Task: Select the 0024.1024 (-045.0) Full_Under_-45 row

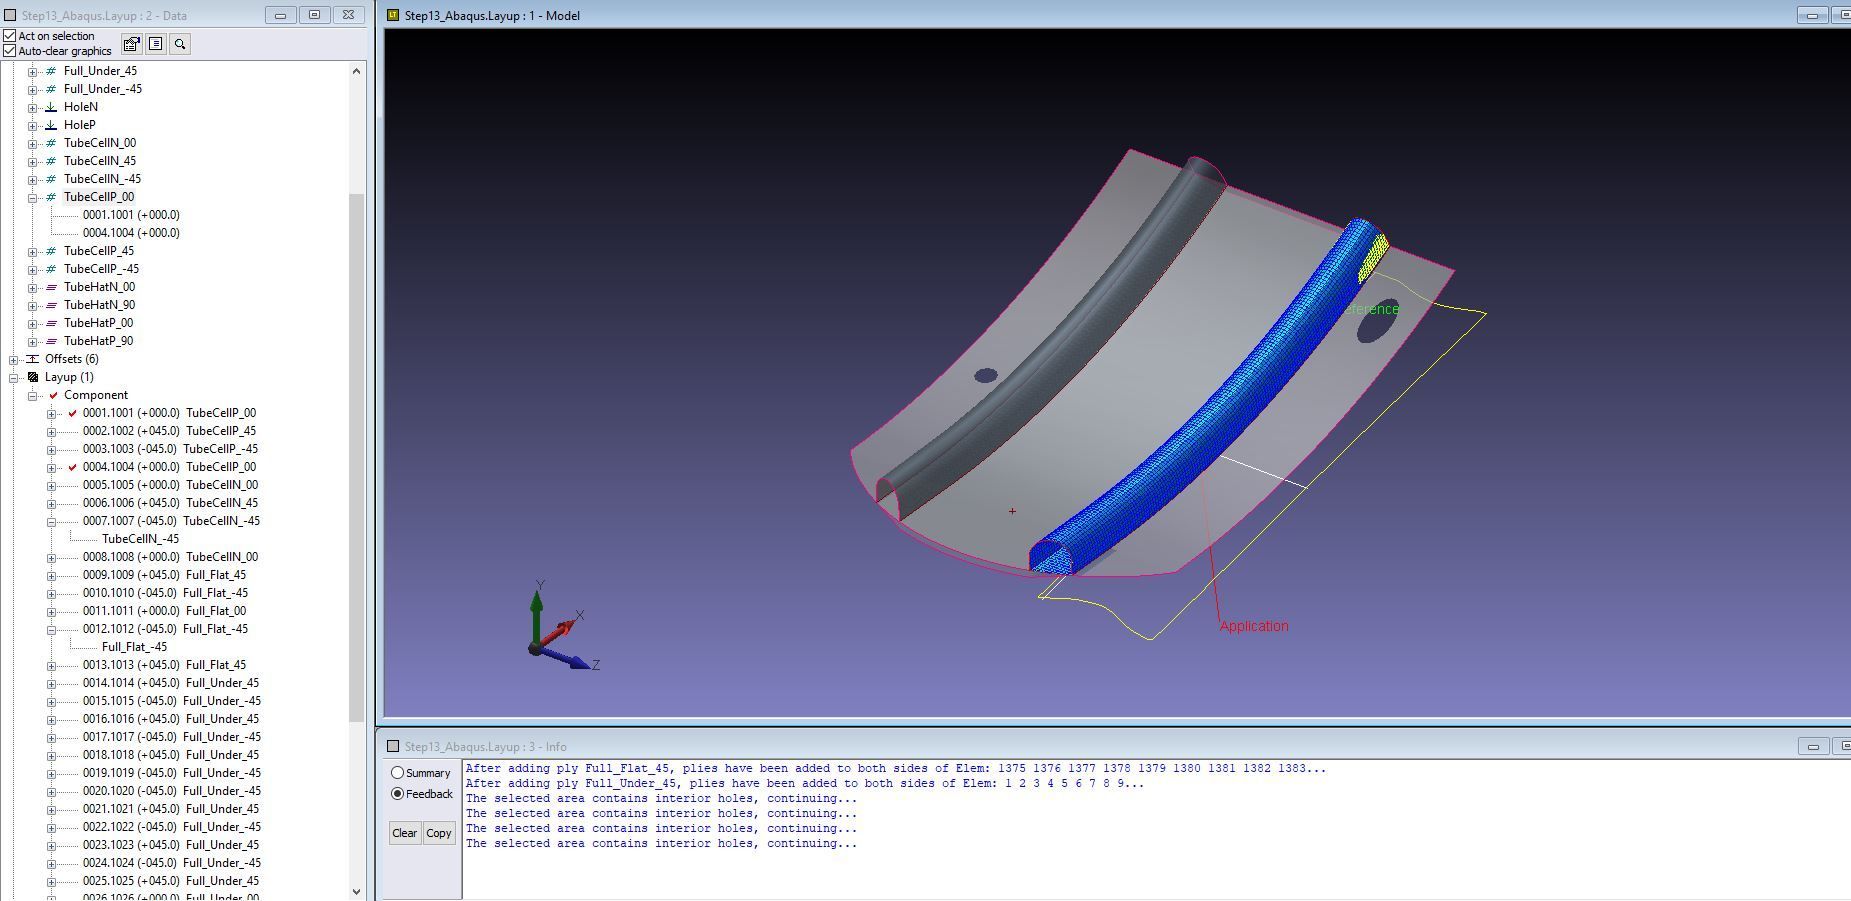Action: [x=171, y=863]
